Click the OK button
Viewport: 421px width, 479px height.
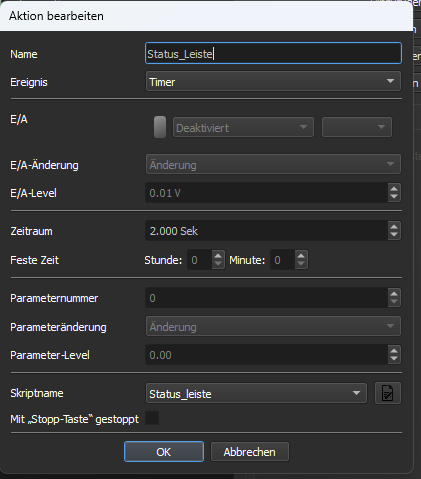(164, 452)
